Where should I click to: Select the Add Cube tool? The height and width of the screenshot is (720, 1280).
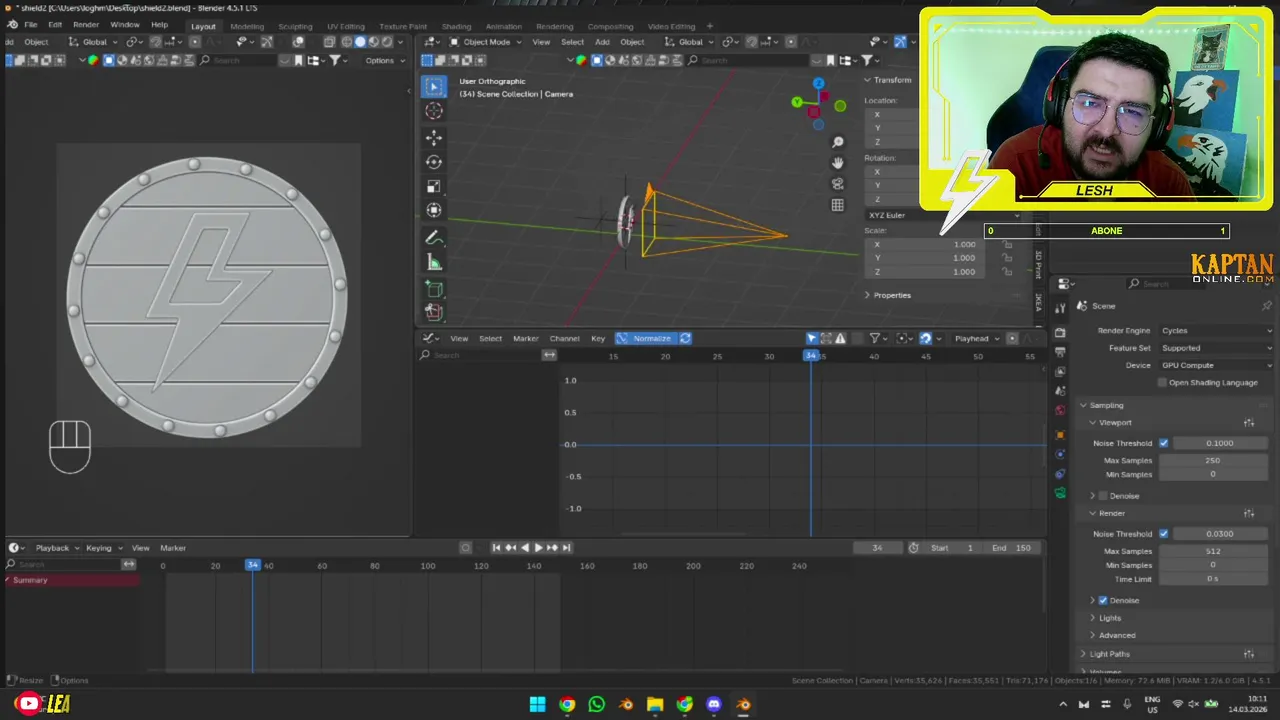[434, 289]
